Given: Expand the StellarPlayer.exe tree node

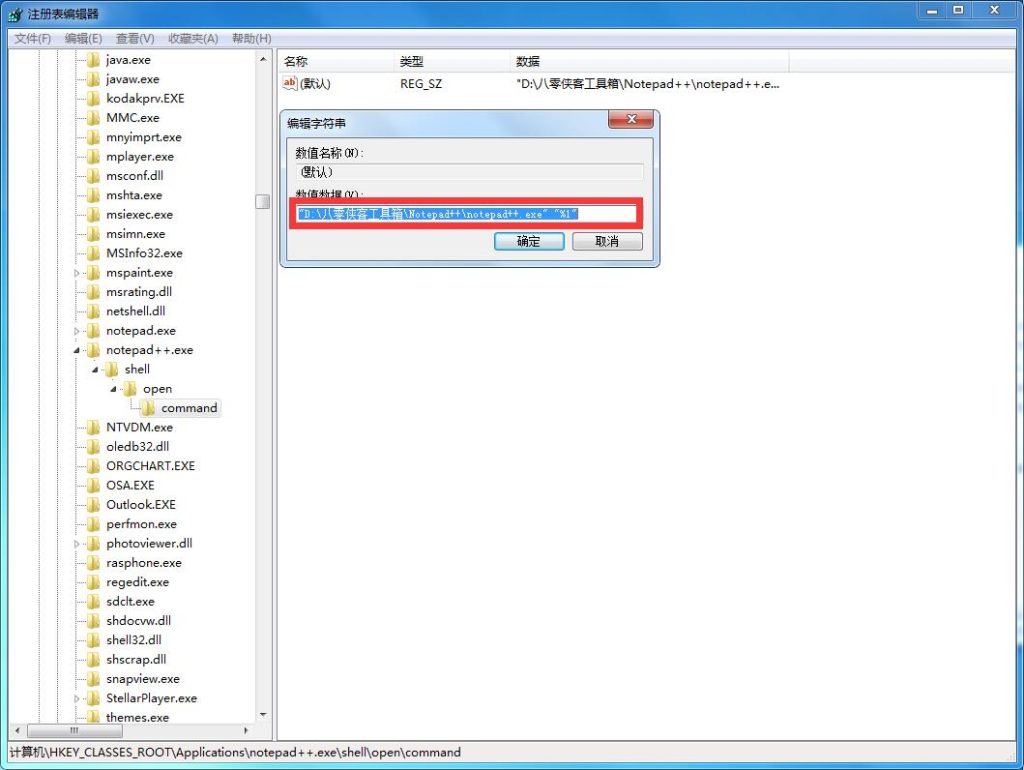Looking at the screenshot, I should click(x=76, y=698).
